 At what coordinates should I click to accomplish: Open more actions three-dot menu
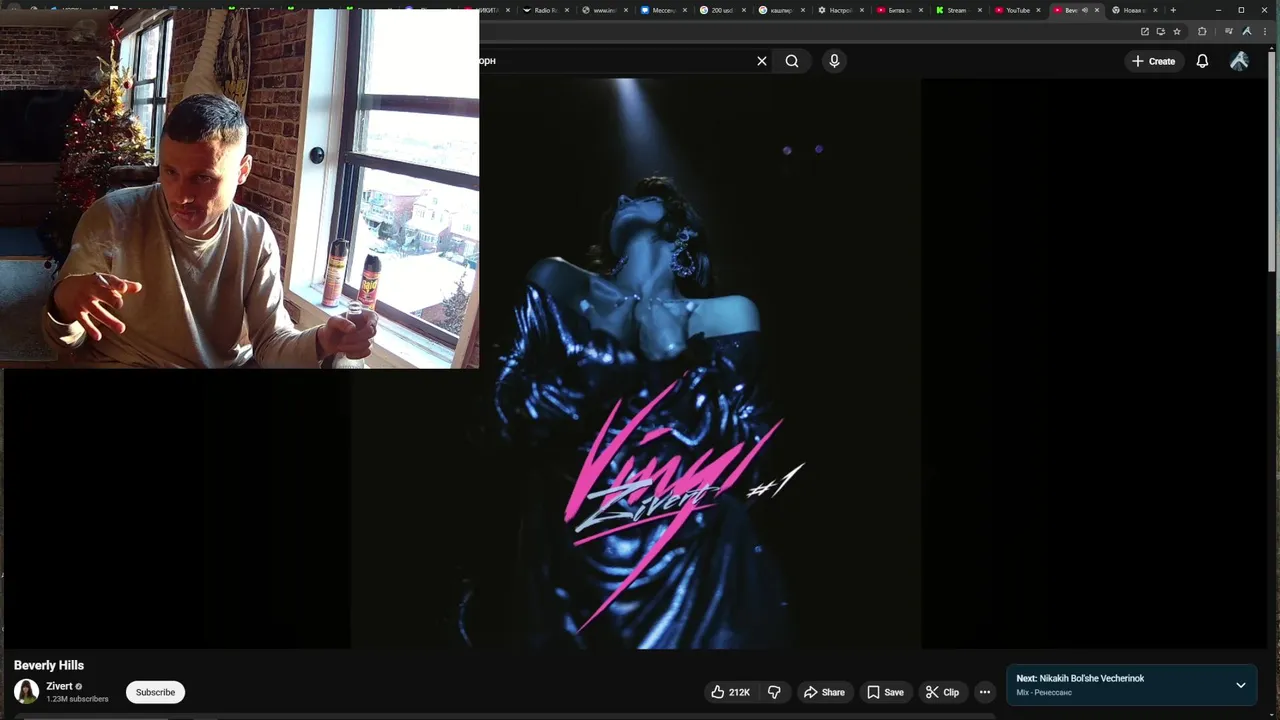click(984, 692)
